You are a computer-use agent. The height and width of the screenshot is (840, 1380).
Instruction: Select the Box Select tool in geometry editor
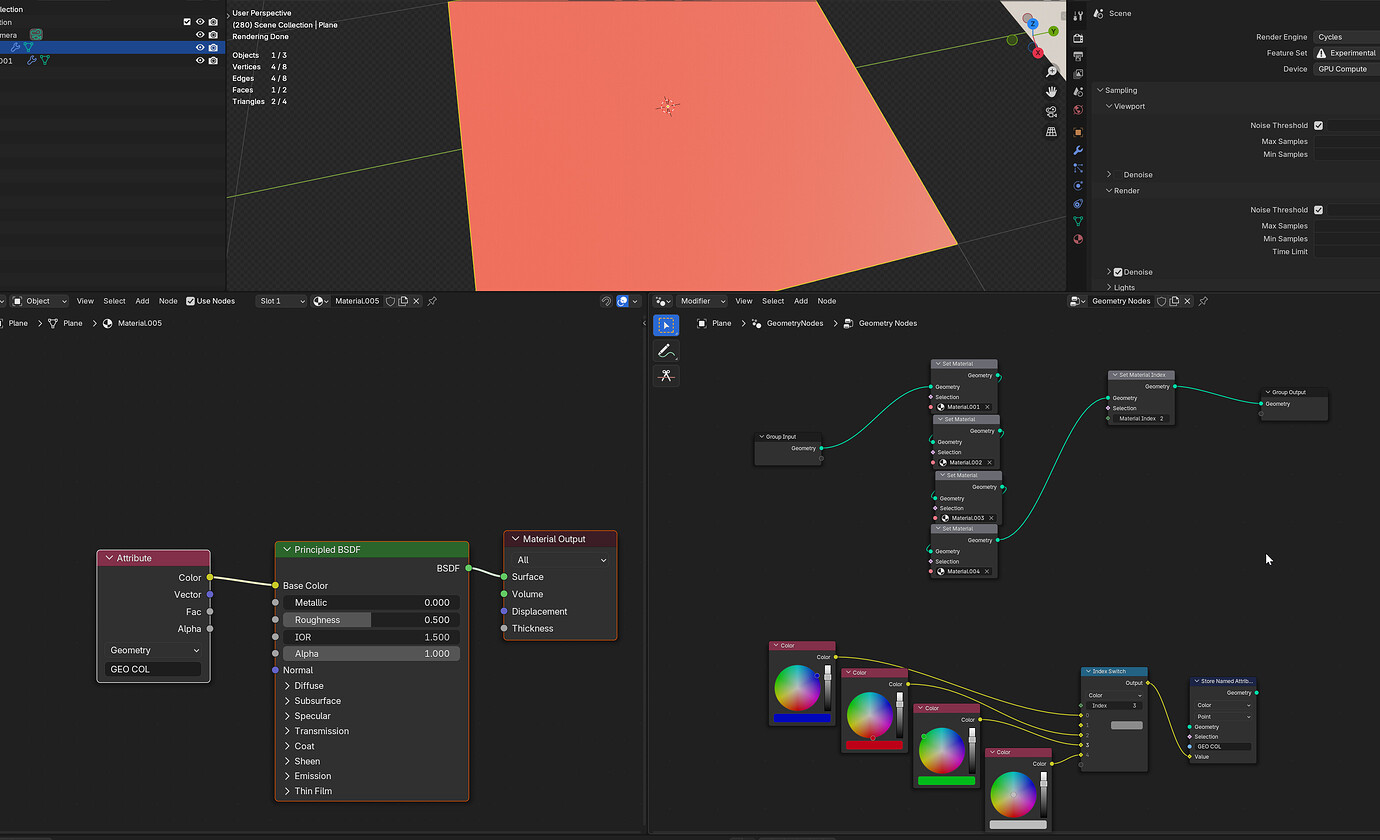pos(666,325)
